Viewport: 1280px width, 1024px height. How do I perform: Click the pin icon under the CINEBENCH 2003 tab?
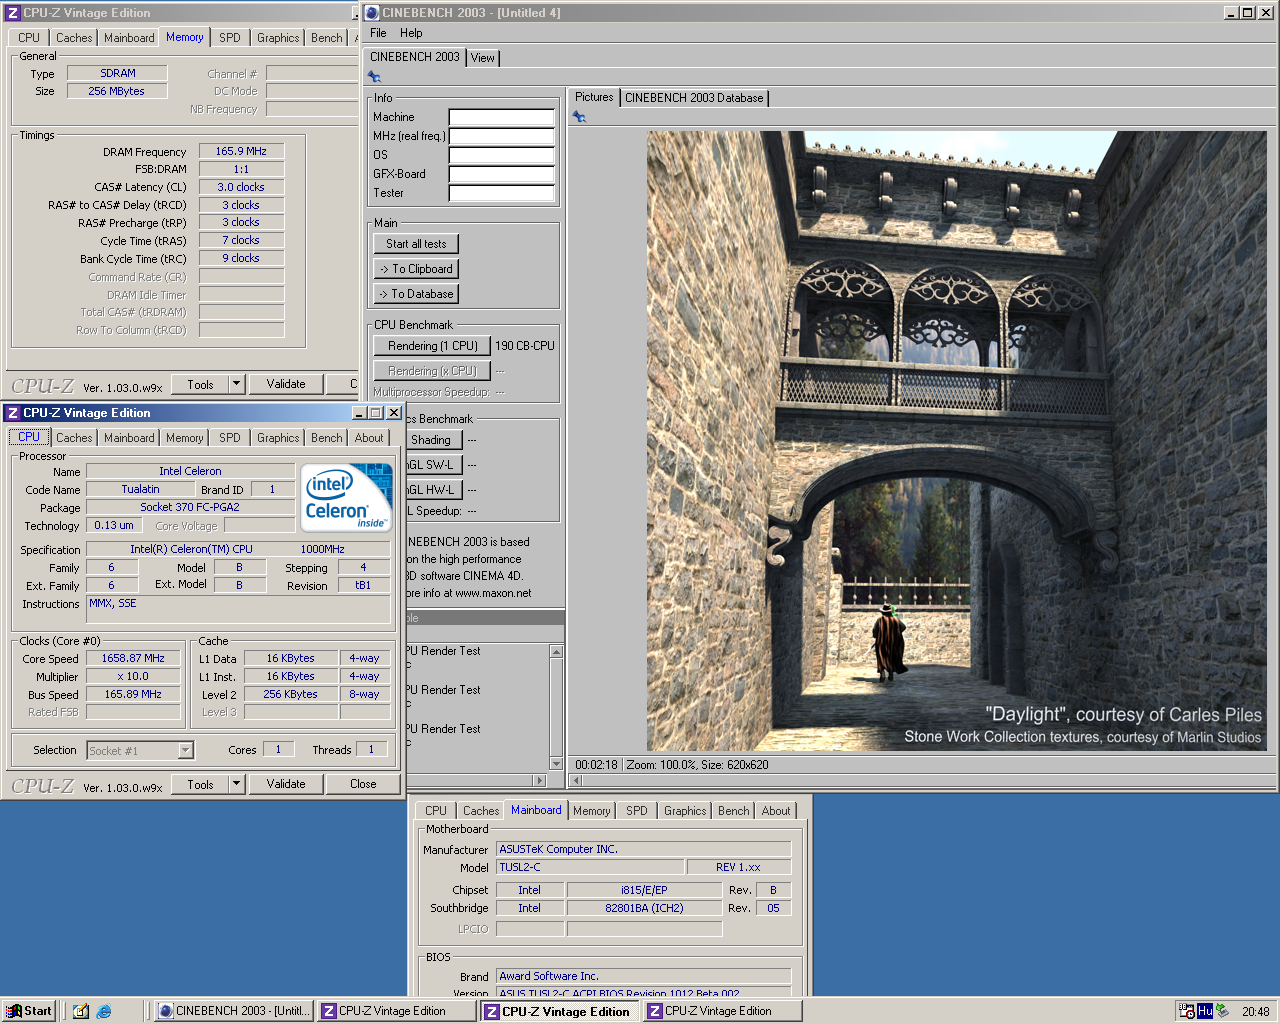click(375, 77)
